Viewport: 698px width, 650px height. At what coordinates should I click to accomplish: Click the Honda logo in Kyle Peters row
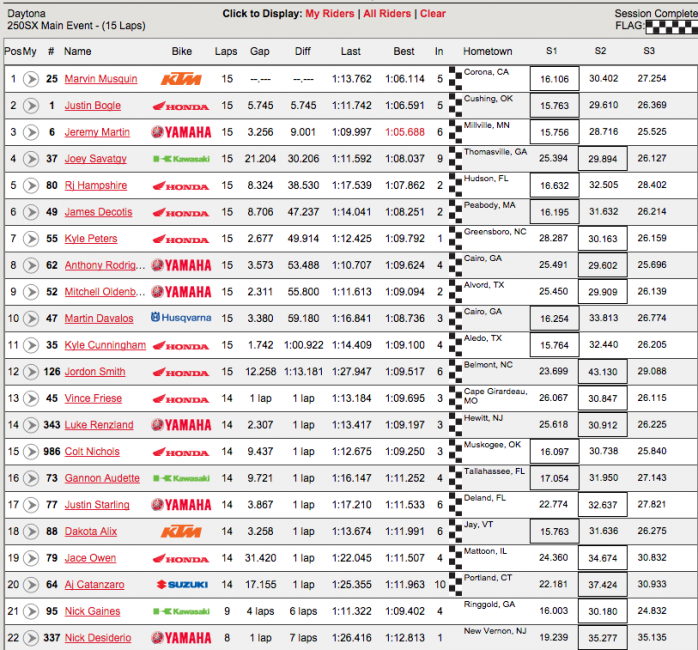pyautogui.click(x=181, y=240)
